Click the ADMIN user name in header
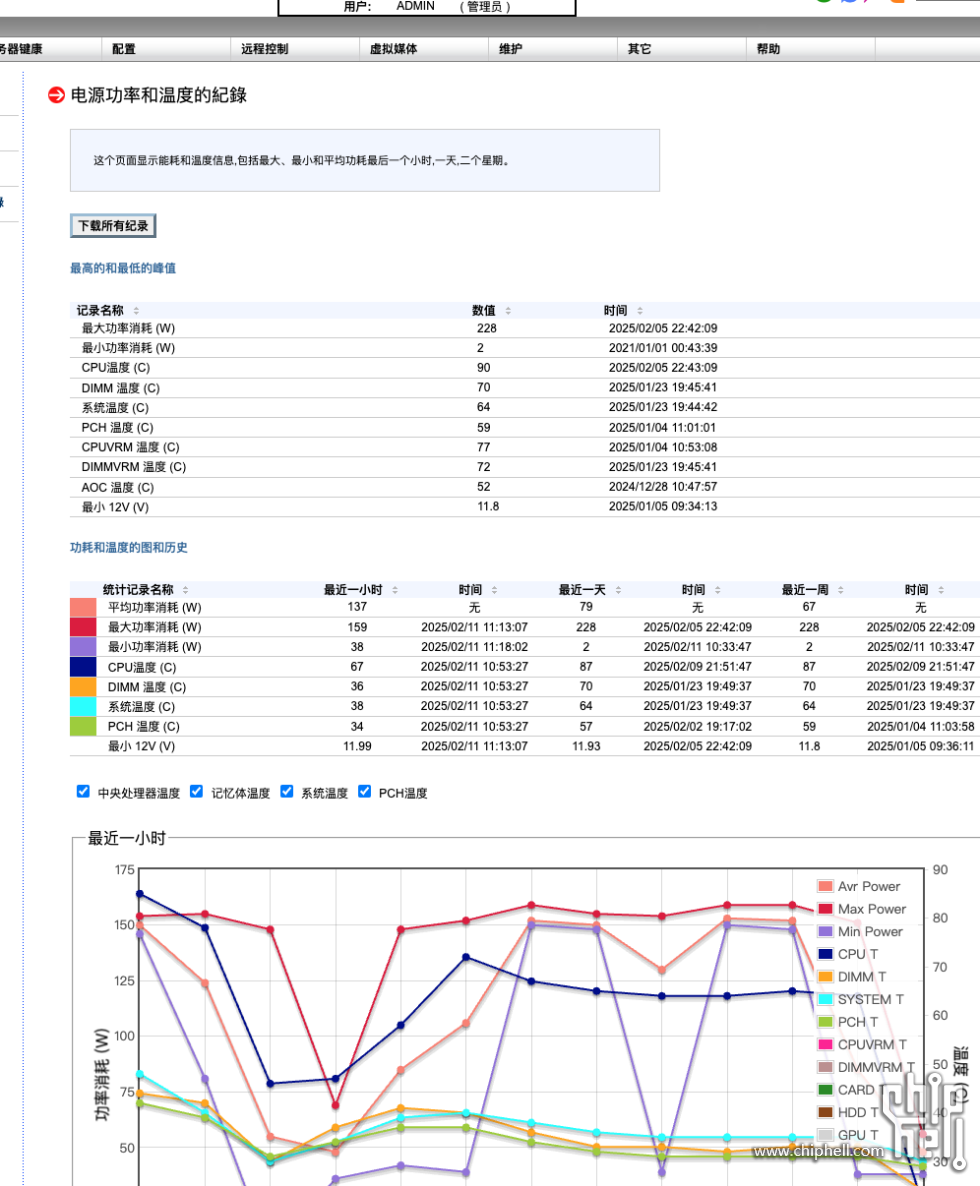The image size is (980, 1186). 416,6
